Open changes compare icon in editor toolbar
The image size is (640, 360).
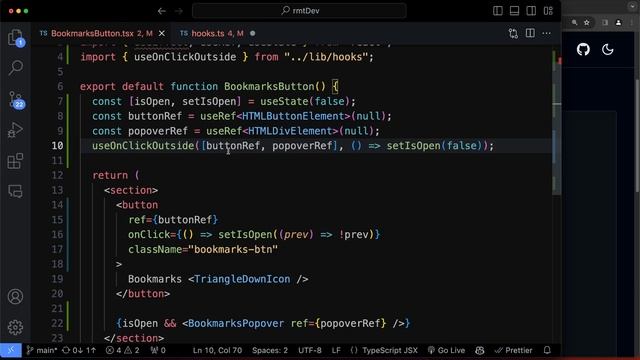513,33
